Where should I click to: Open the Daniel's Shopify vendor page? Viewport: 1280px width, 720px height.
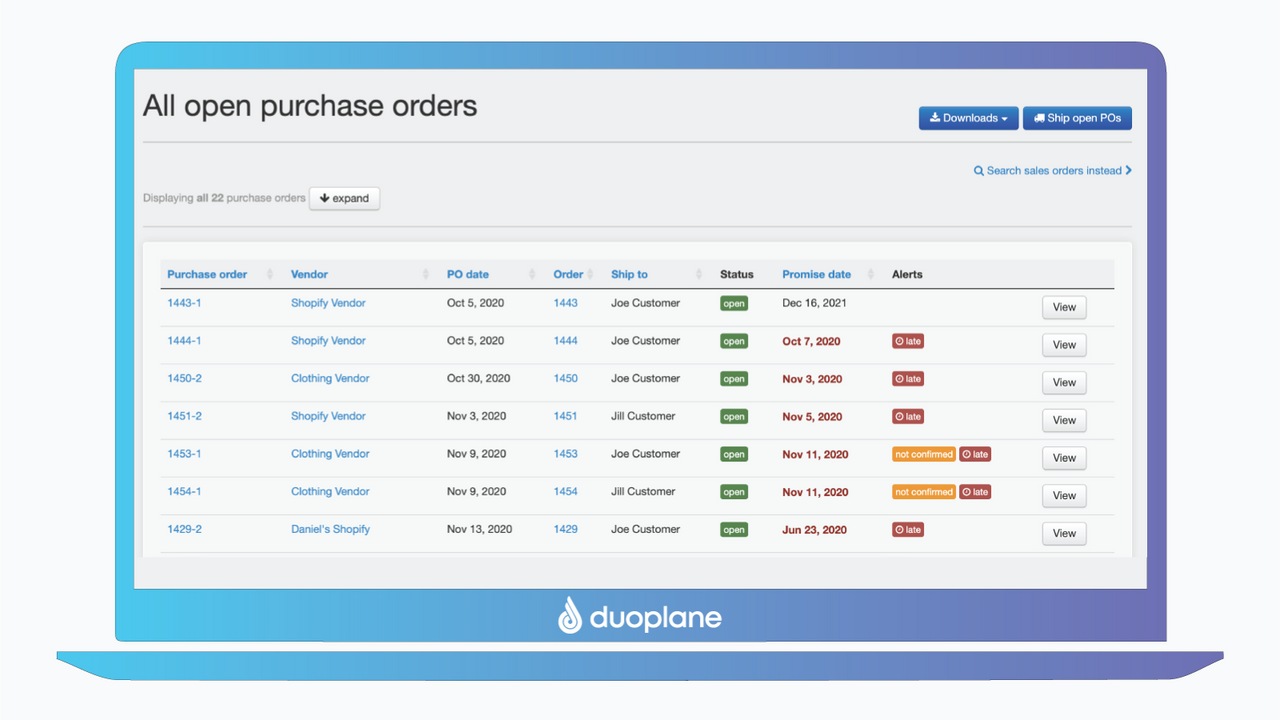[330, 529]
